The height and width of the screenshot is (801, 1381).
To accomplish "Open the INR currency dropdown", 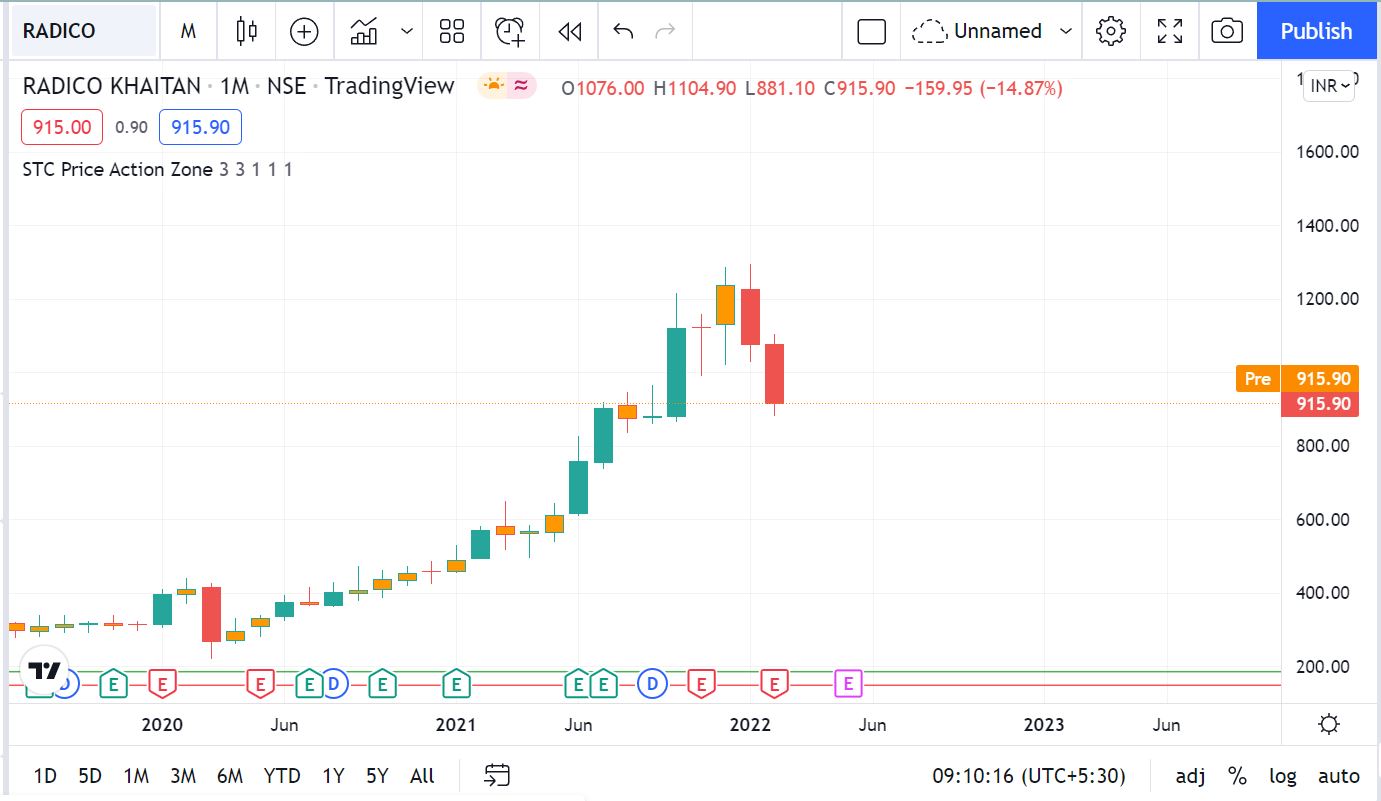I will tap(1330, 86).
